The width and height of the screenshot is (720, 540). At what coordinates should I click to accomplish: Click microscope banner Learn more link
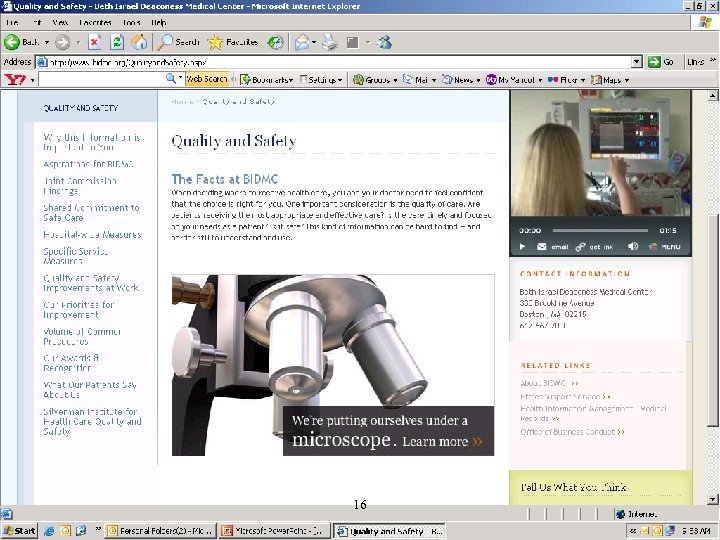coord(442,442)
